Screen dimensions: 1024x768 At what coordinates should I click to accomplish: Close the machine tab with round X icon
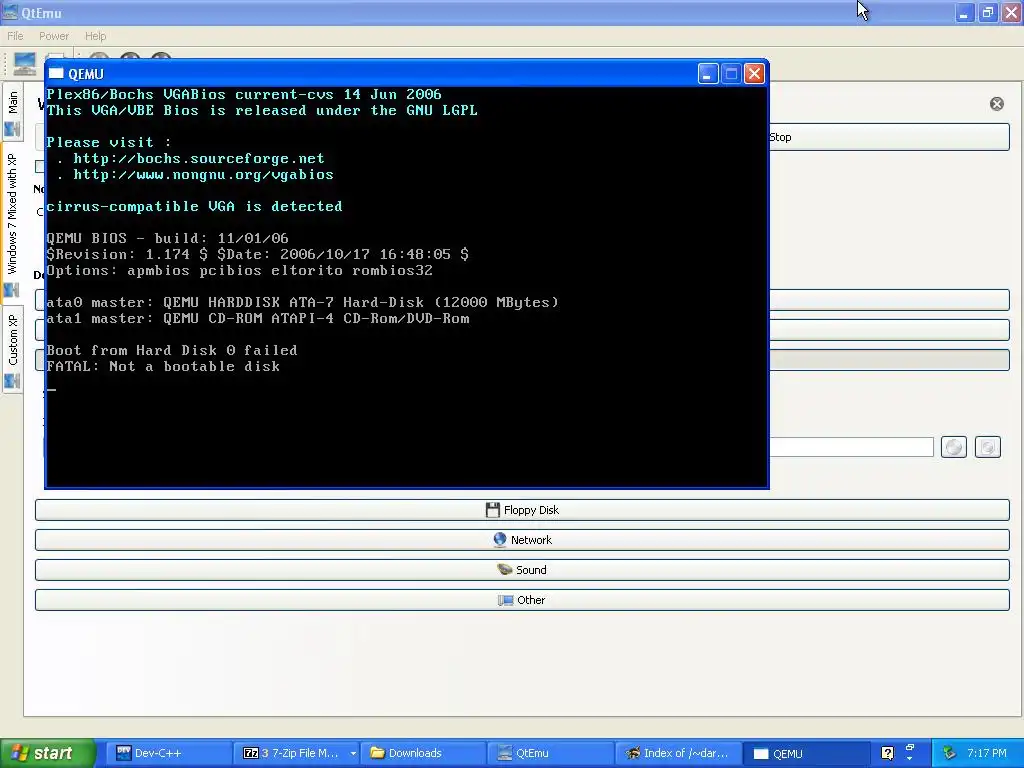pos(997,104)
